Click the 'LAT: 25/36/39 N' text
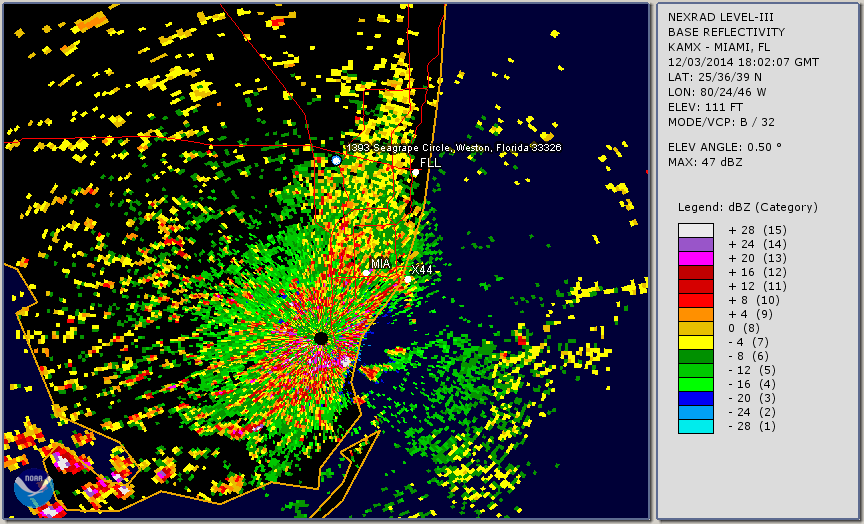 coord(714,77)
